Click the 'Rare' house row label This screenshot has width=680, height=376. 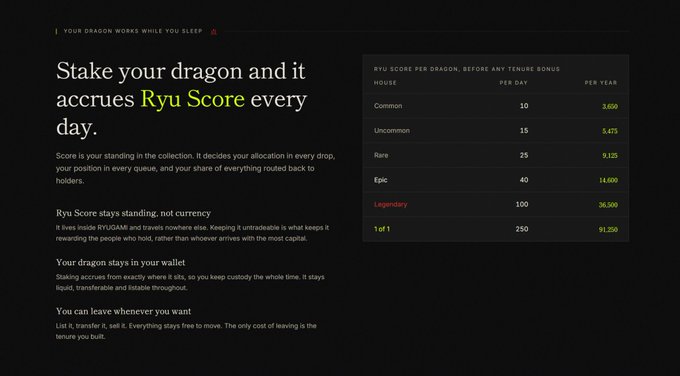[x=381, y=155]
